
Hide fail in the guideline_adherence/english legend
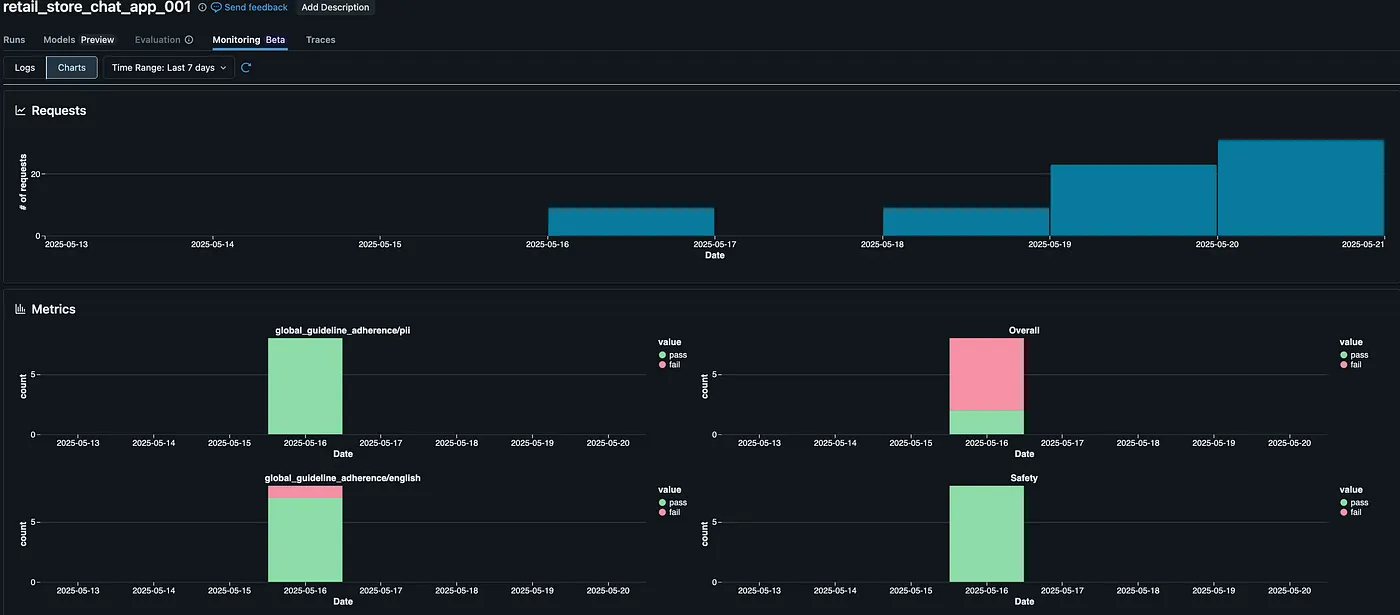coord(672,511)
